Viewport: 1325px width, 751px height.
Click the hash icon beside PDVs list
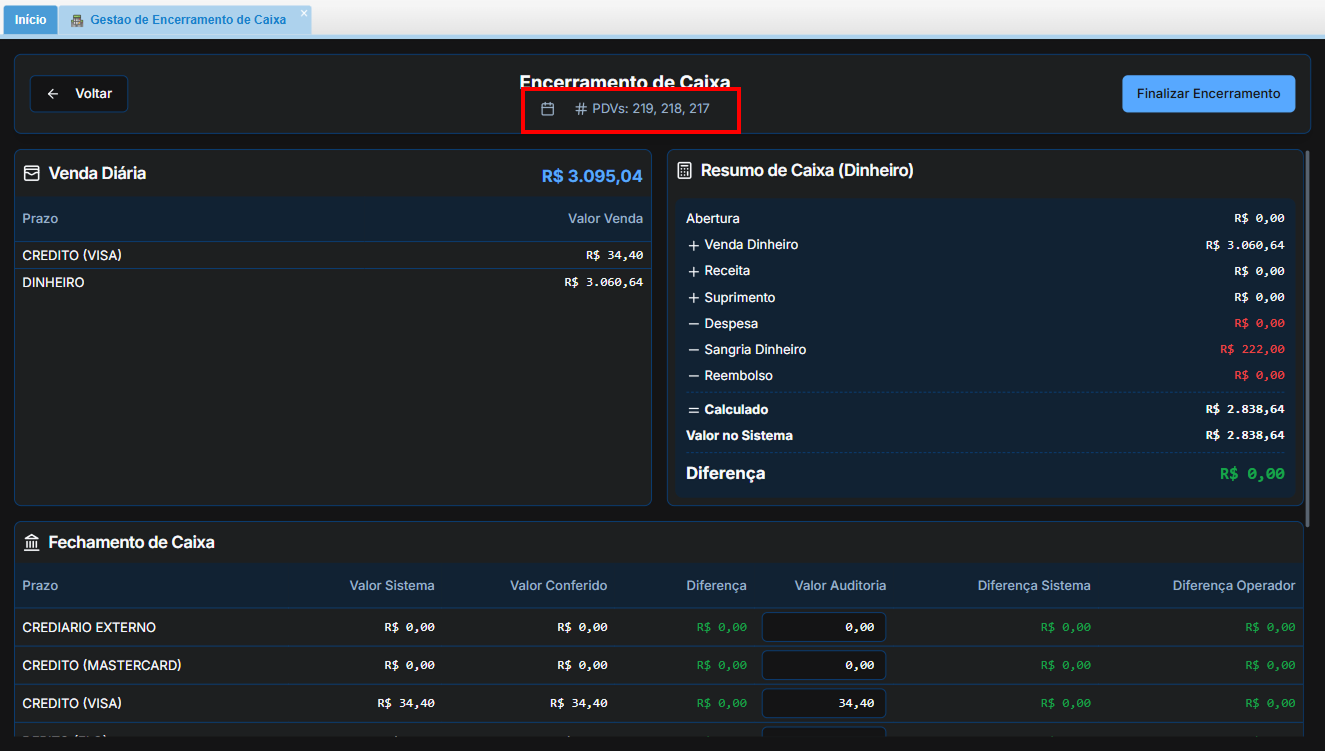tap(581, 108)
